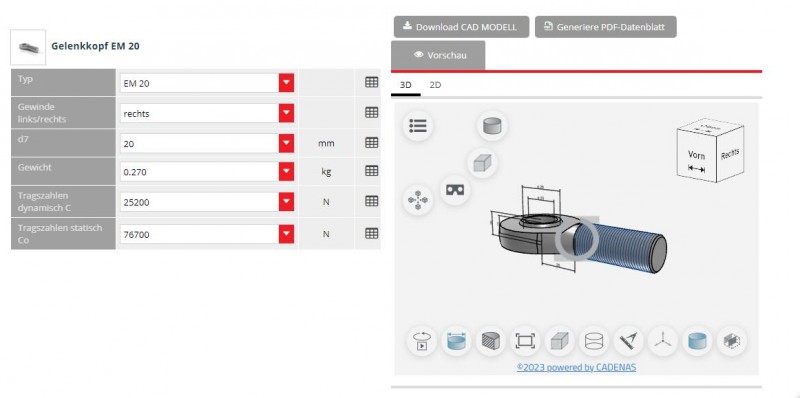This screenshot has width=800, height=398.
Task: Open table view icon for Typ row
Action: [372, 82]
